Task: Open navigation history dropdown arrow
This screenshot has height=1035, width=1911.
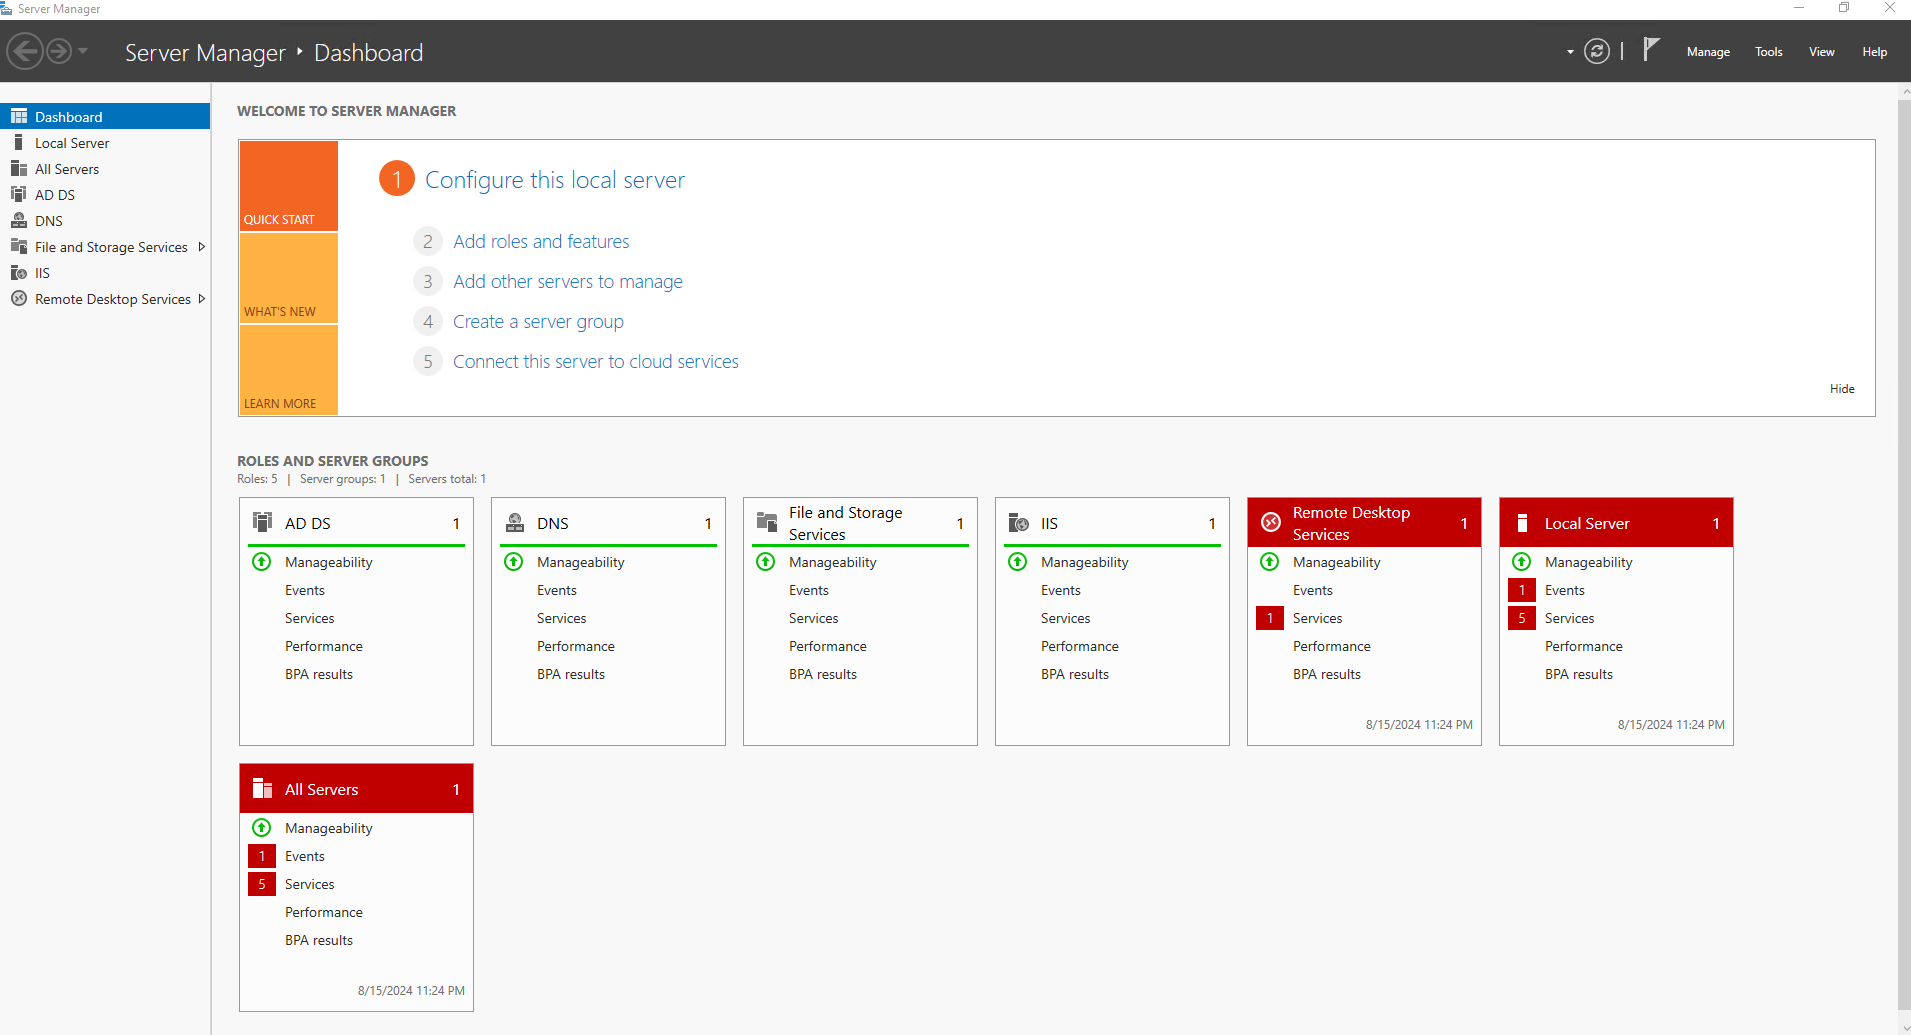Action: pyautogui.click(x=83, y=51)
